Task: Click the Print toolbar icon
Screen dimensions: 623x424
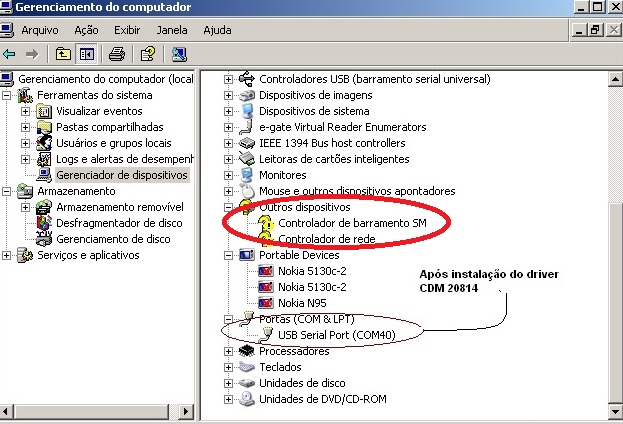Action: pos(117,54)
